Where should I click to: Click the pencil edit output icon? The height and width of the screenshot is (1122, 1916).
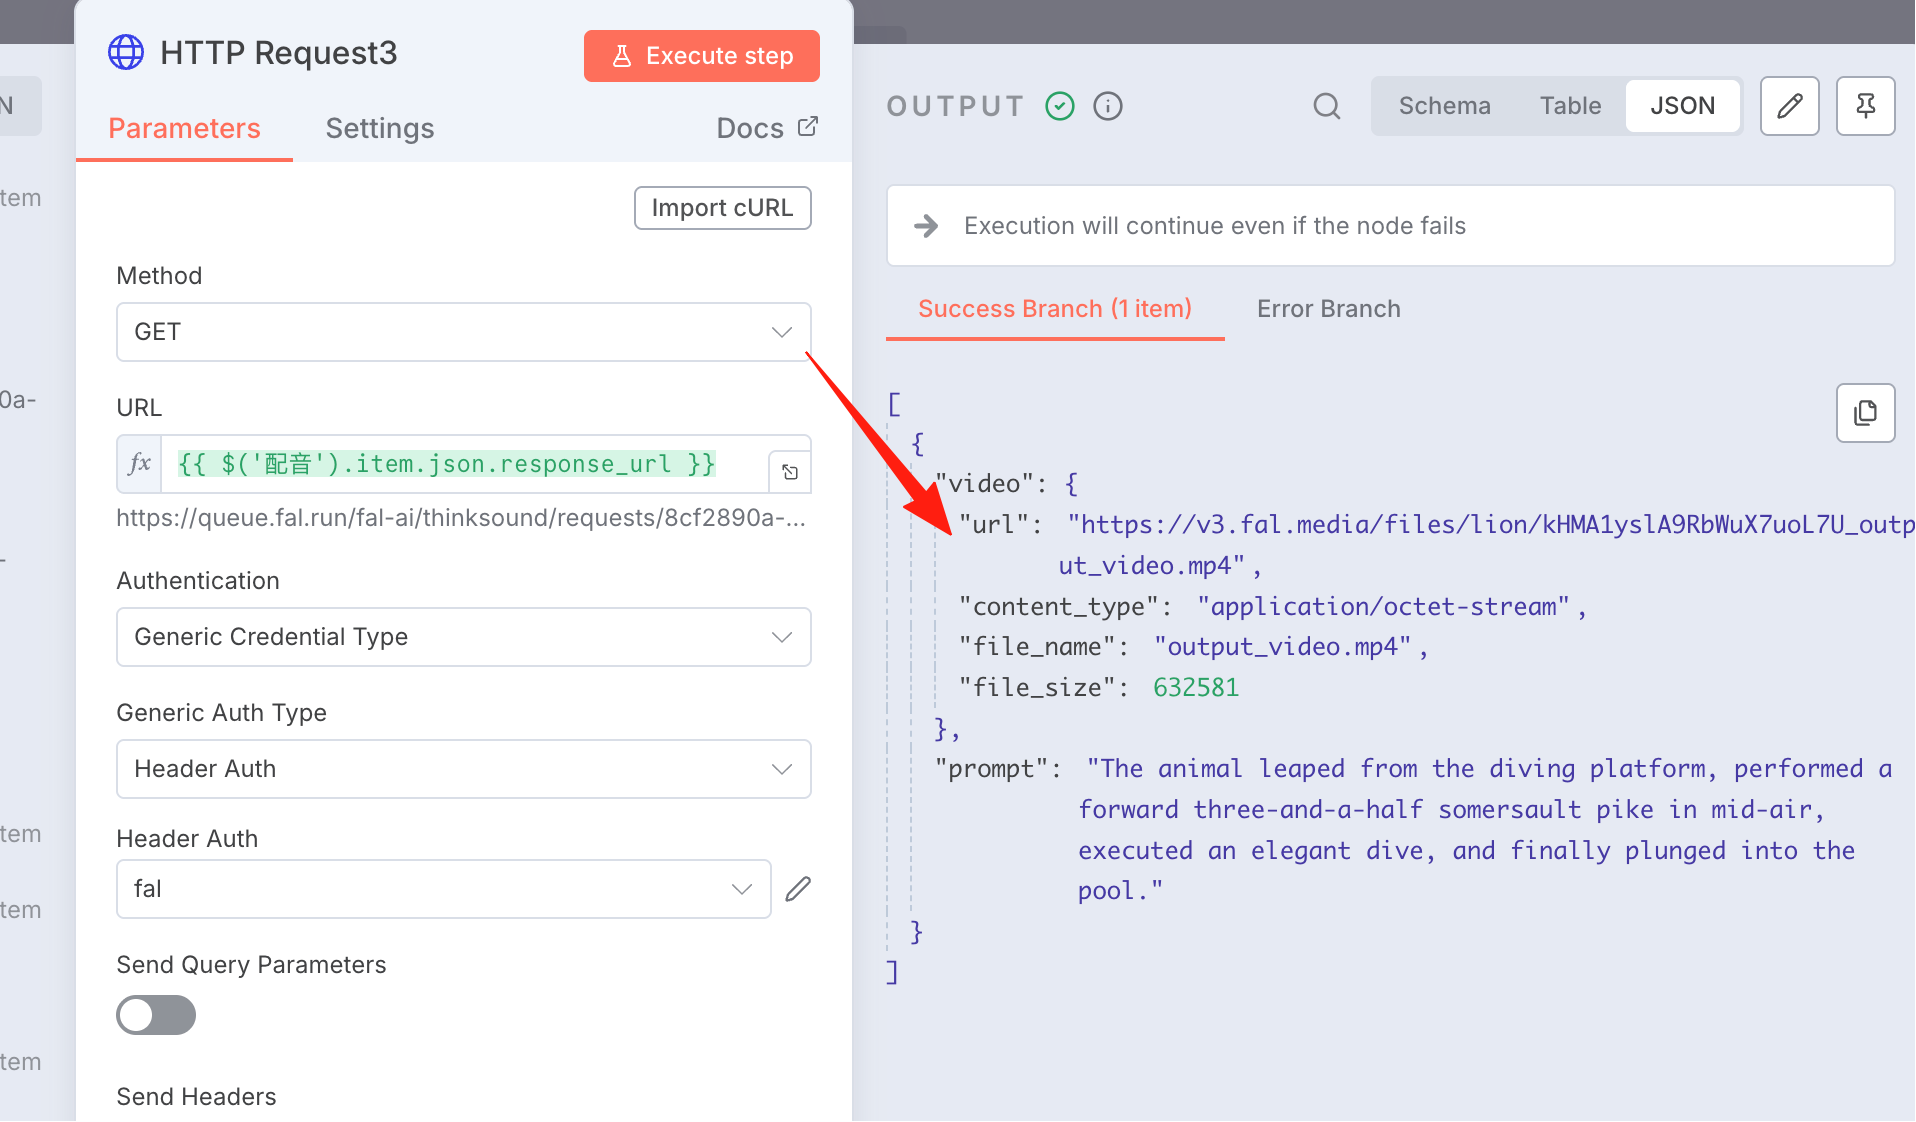point(1789,106)
